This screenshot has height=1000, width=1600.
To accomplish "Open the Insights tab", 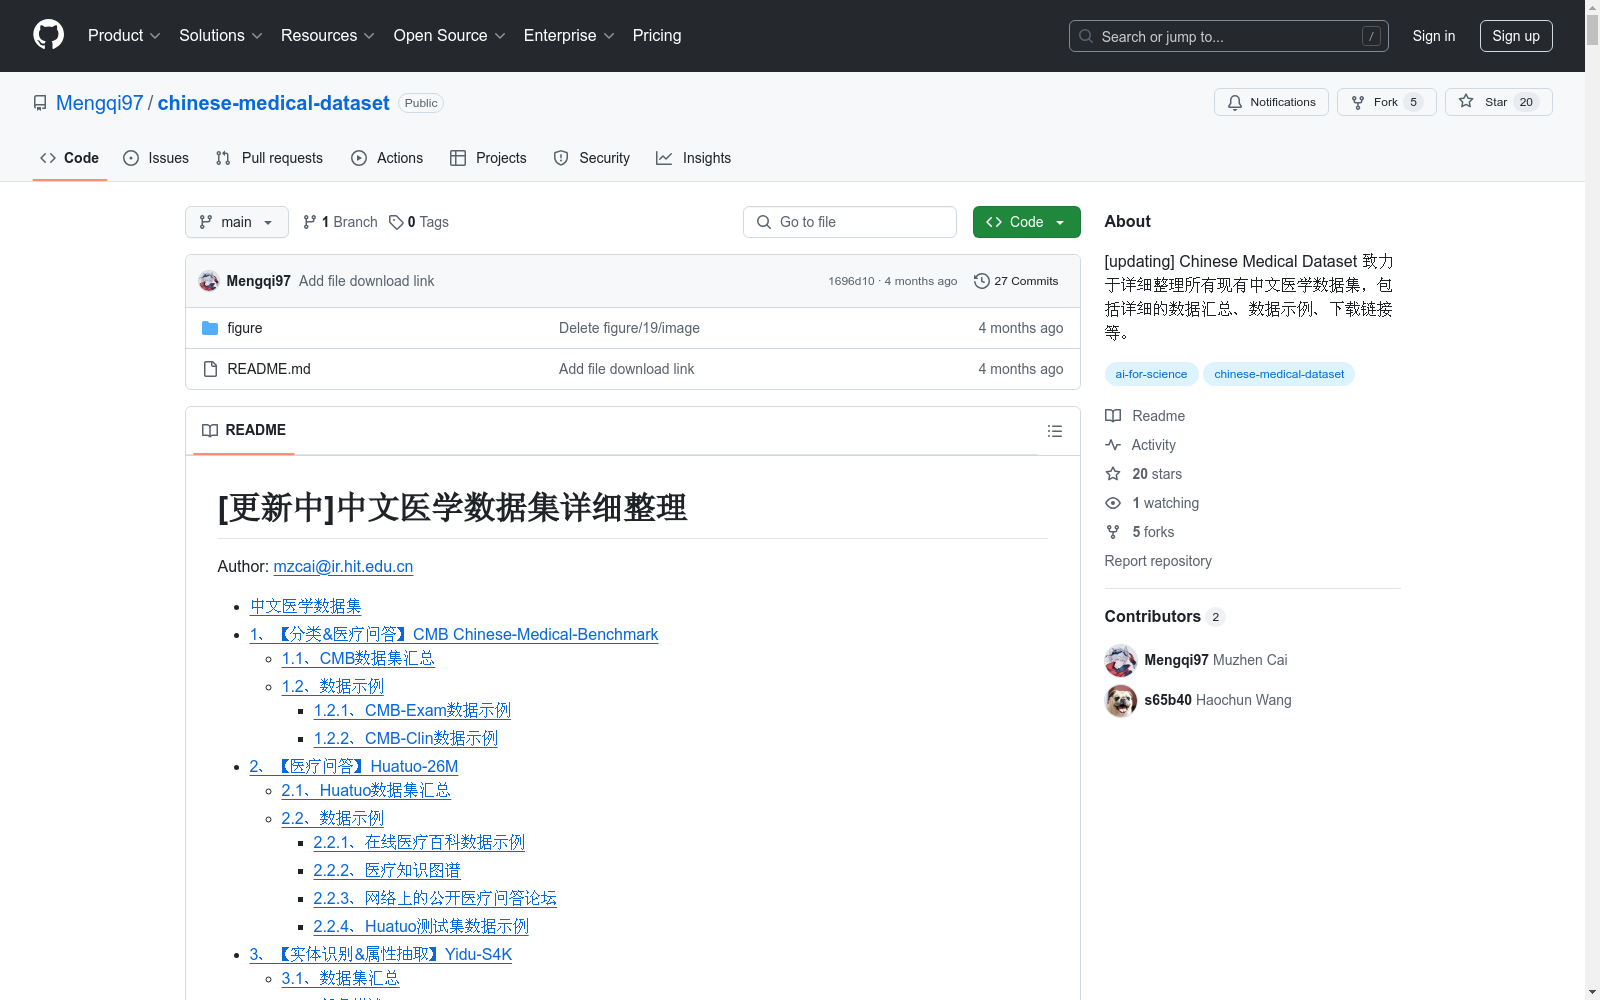I will pyautogui.click(x=694, y=158).
